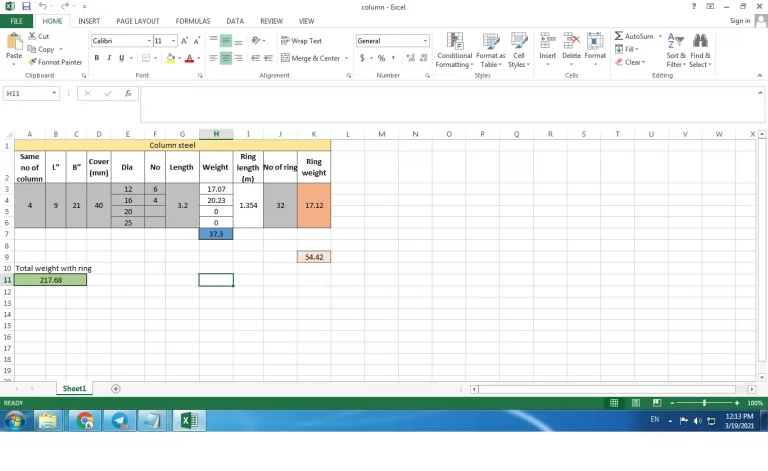Open Cell Styles gallery
This screenshot has height=471, width=768.
(519, 50)
